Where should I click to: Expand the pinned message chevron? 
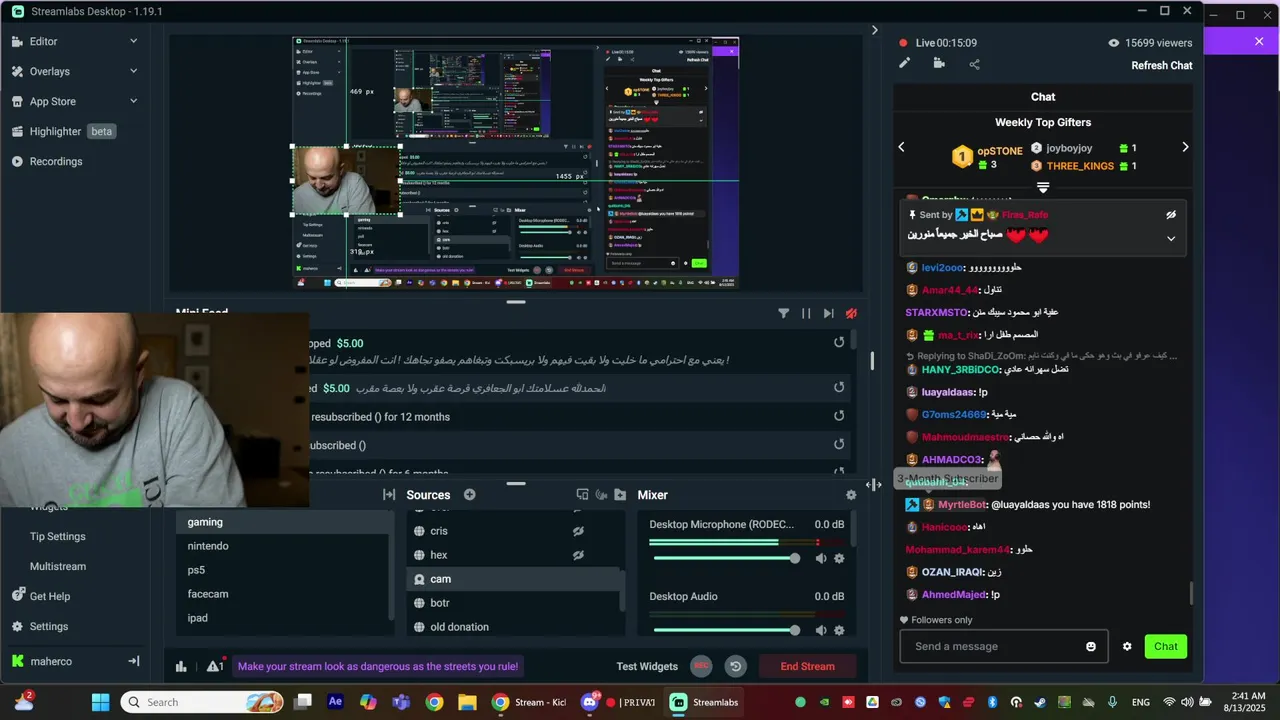click(x=1171, y=239)
